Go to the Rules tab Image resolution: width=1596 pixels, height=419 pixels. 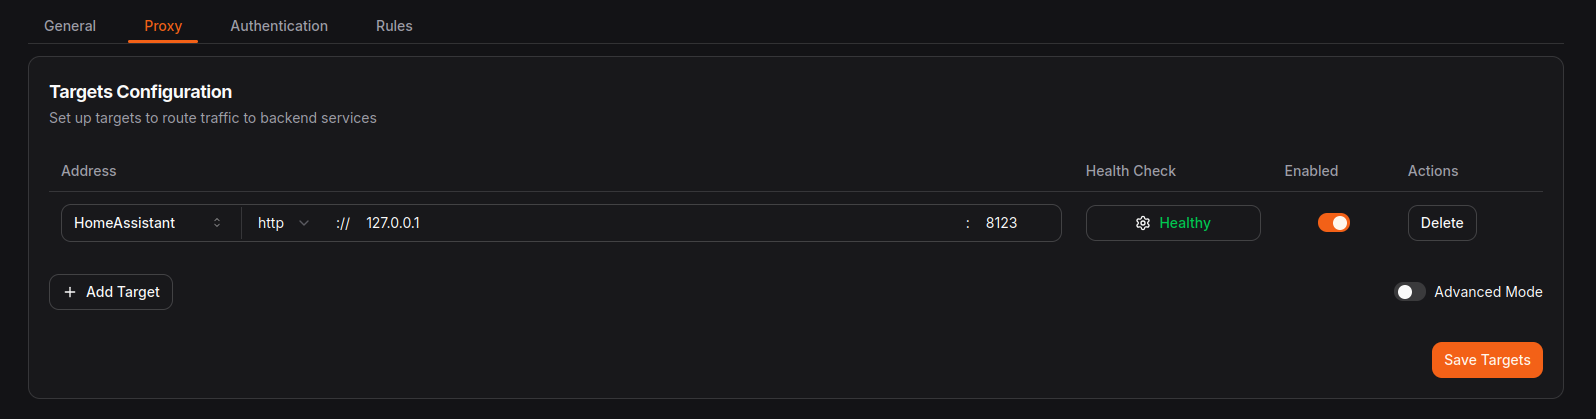[394, 26]
